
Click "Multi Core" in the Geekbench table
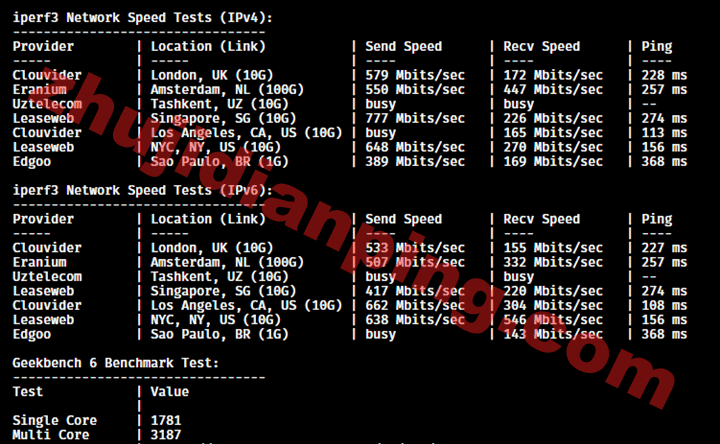[x=51, y=435]
